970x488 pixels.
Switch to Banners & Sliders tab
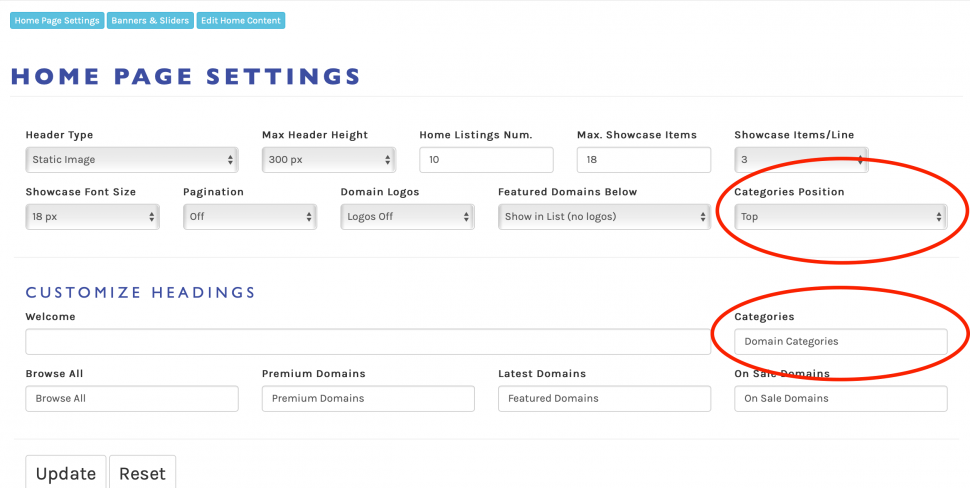coord(150,20)
